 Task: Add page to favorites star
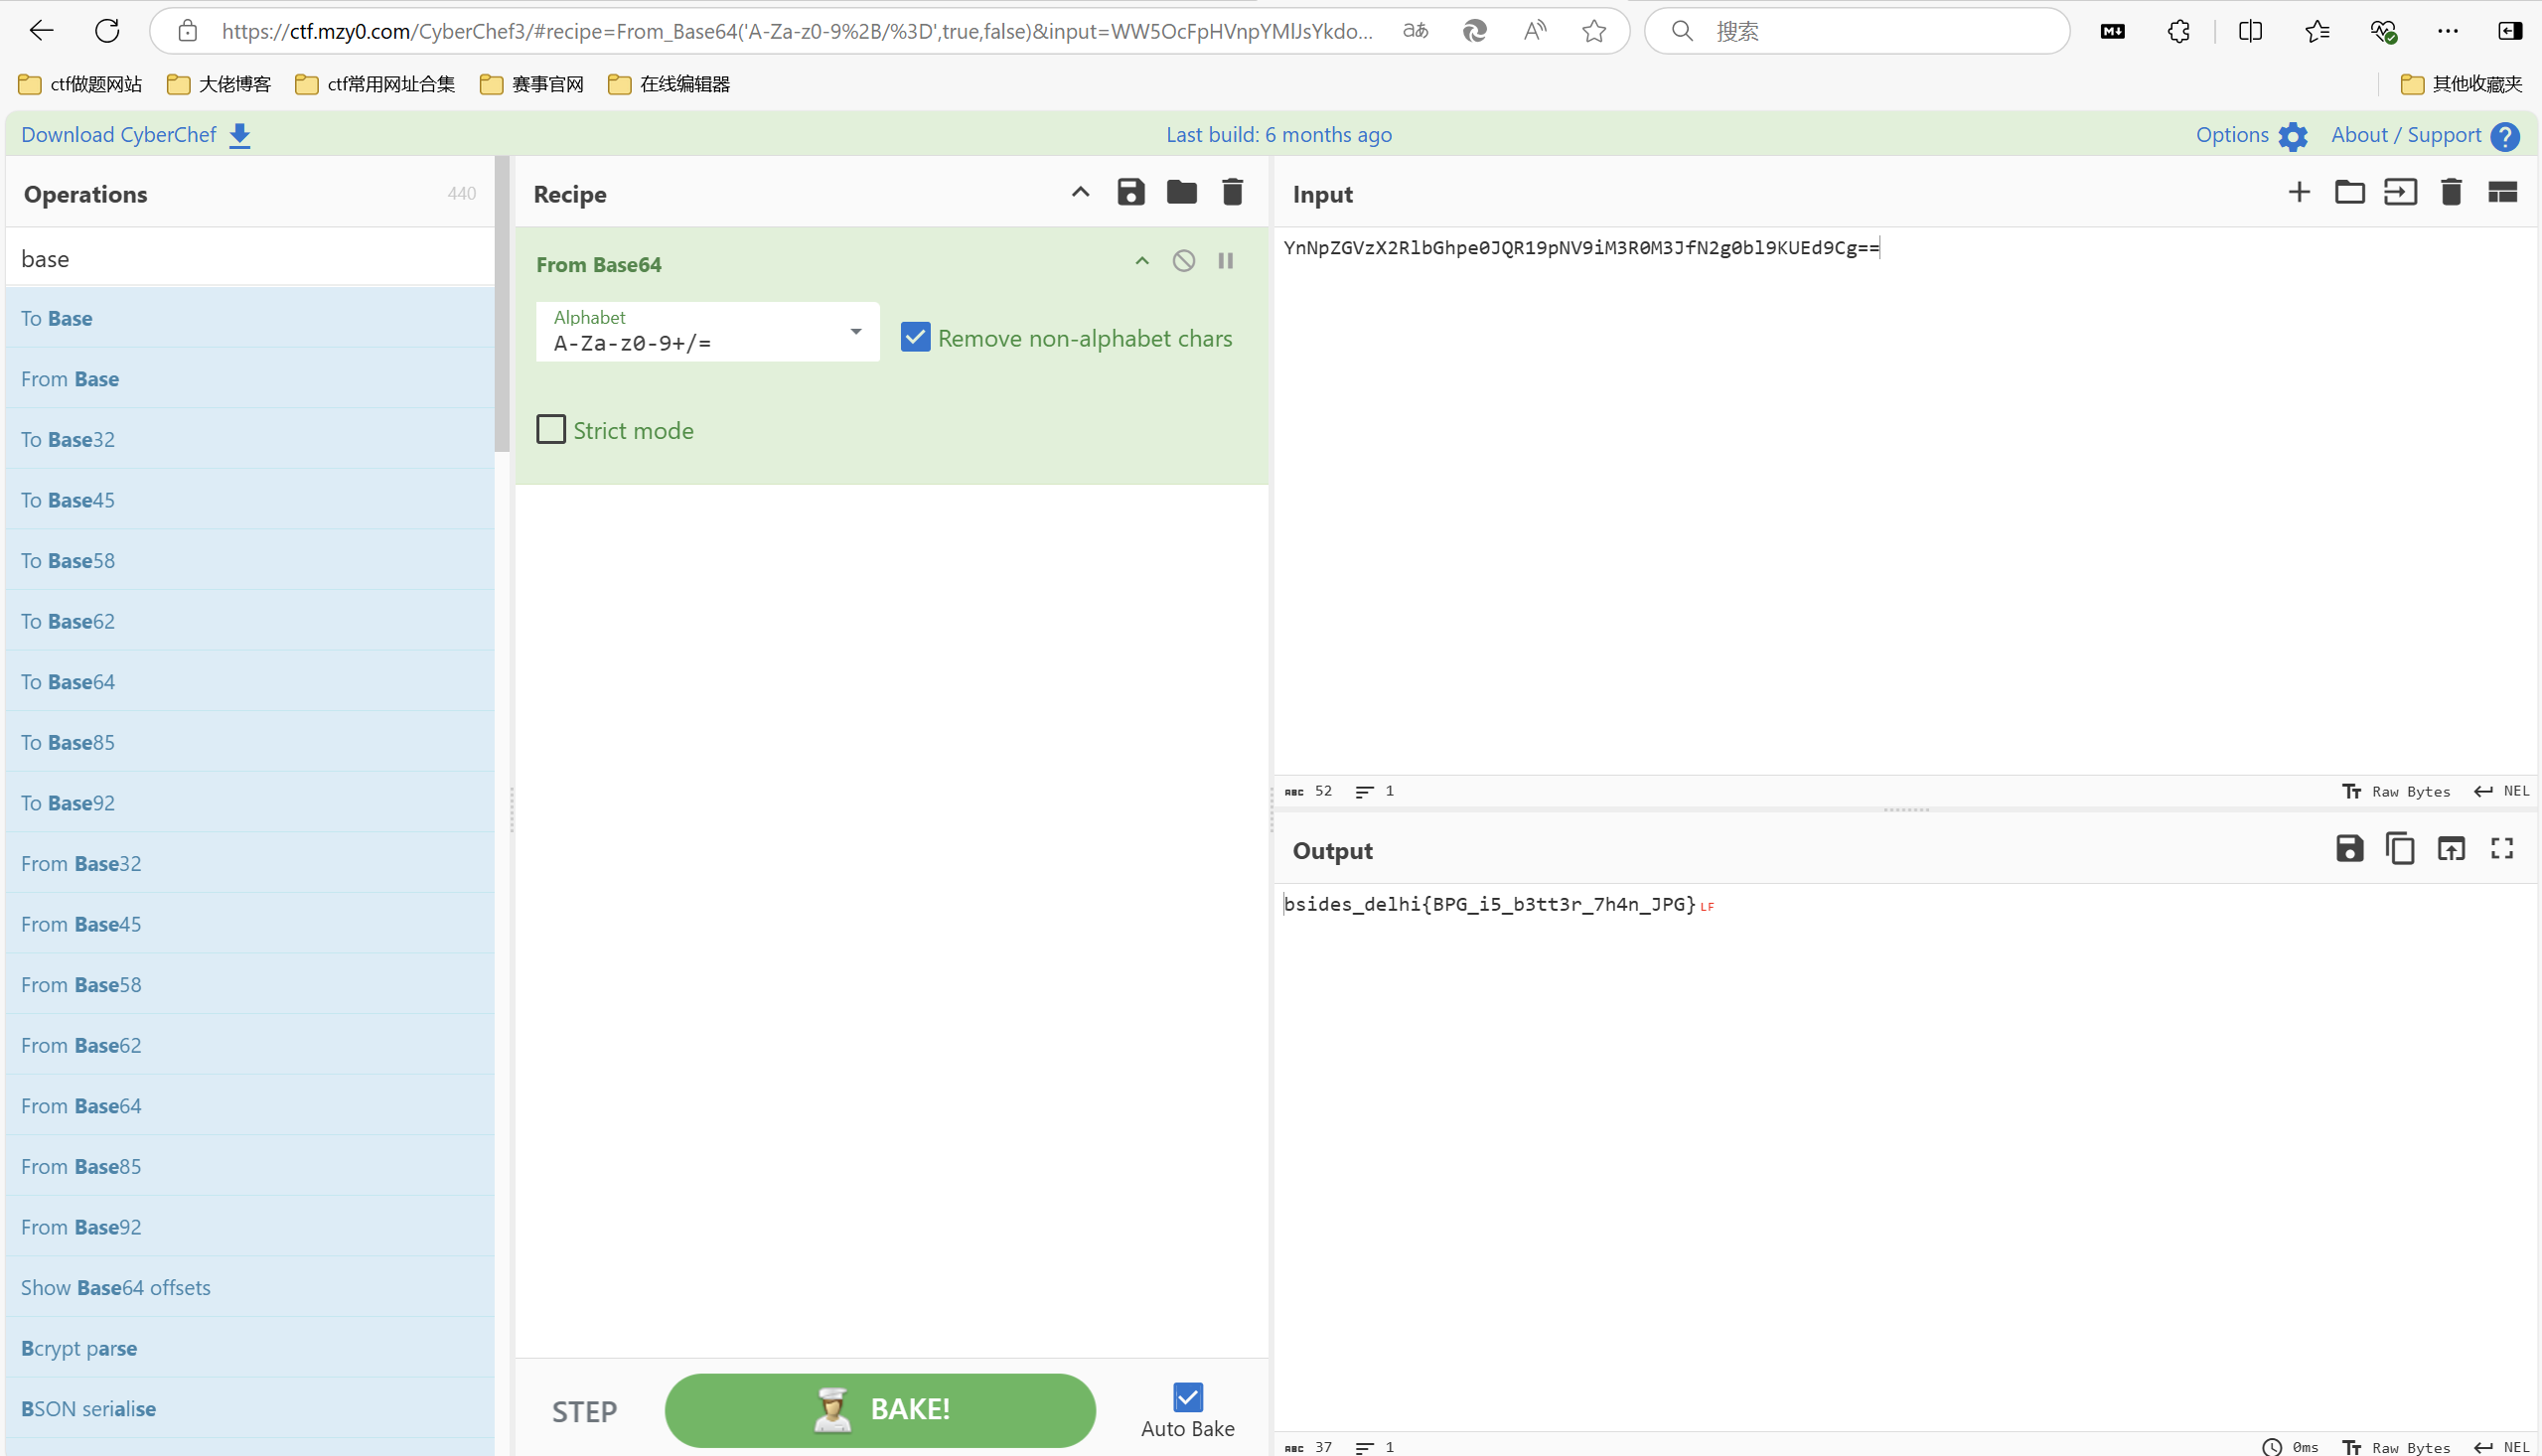coord(1594,31)
